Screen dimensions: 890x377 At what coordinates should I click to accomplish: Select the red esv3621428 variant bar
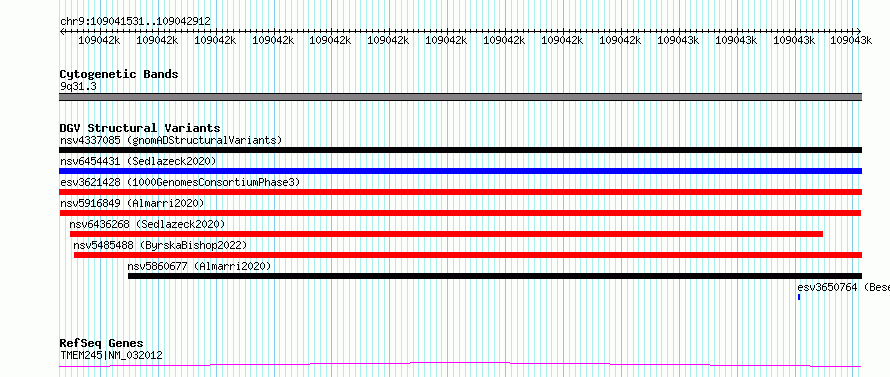(x=460, y=192)
